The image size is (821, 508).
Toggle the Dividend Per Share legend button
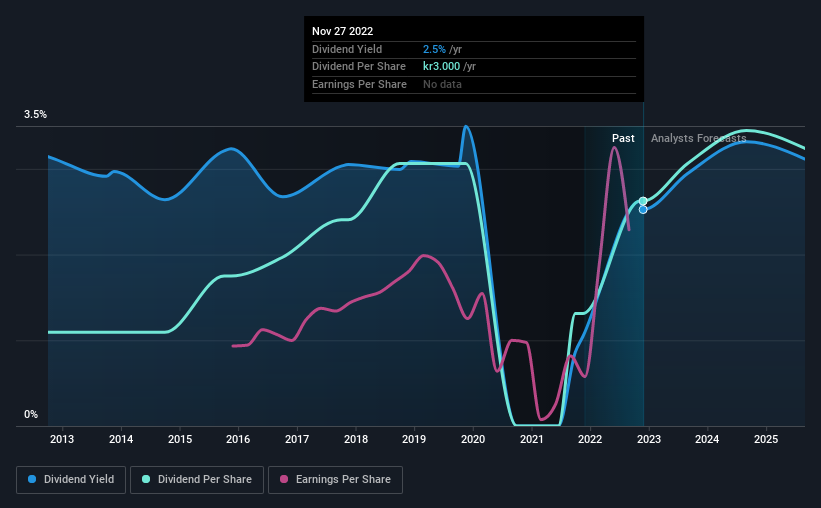point(197,480)
